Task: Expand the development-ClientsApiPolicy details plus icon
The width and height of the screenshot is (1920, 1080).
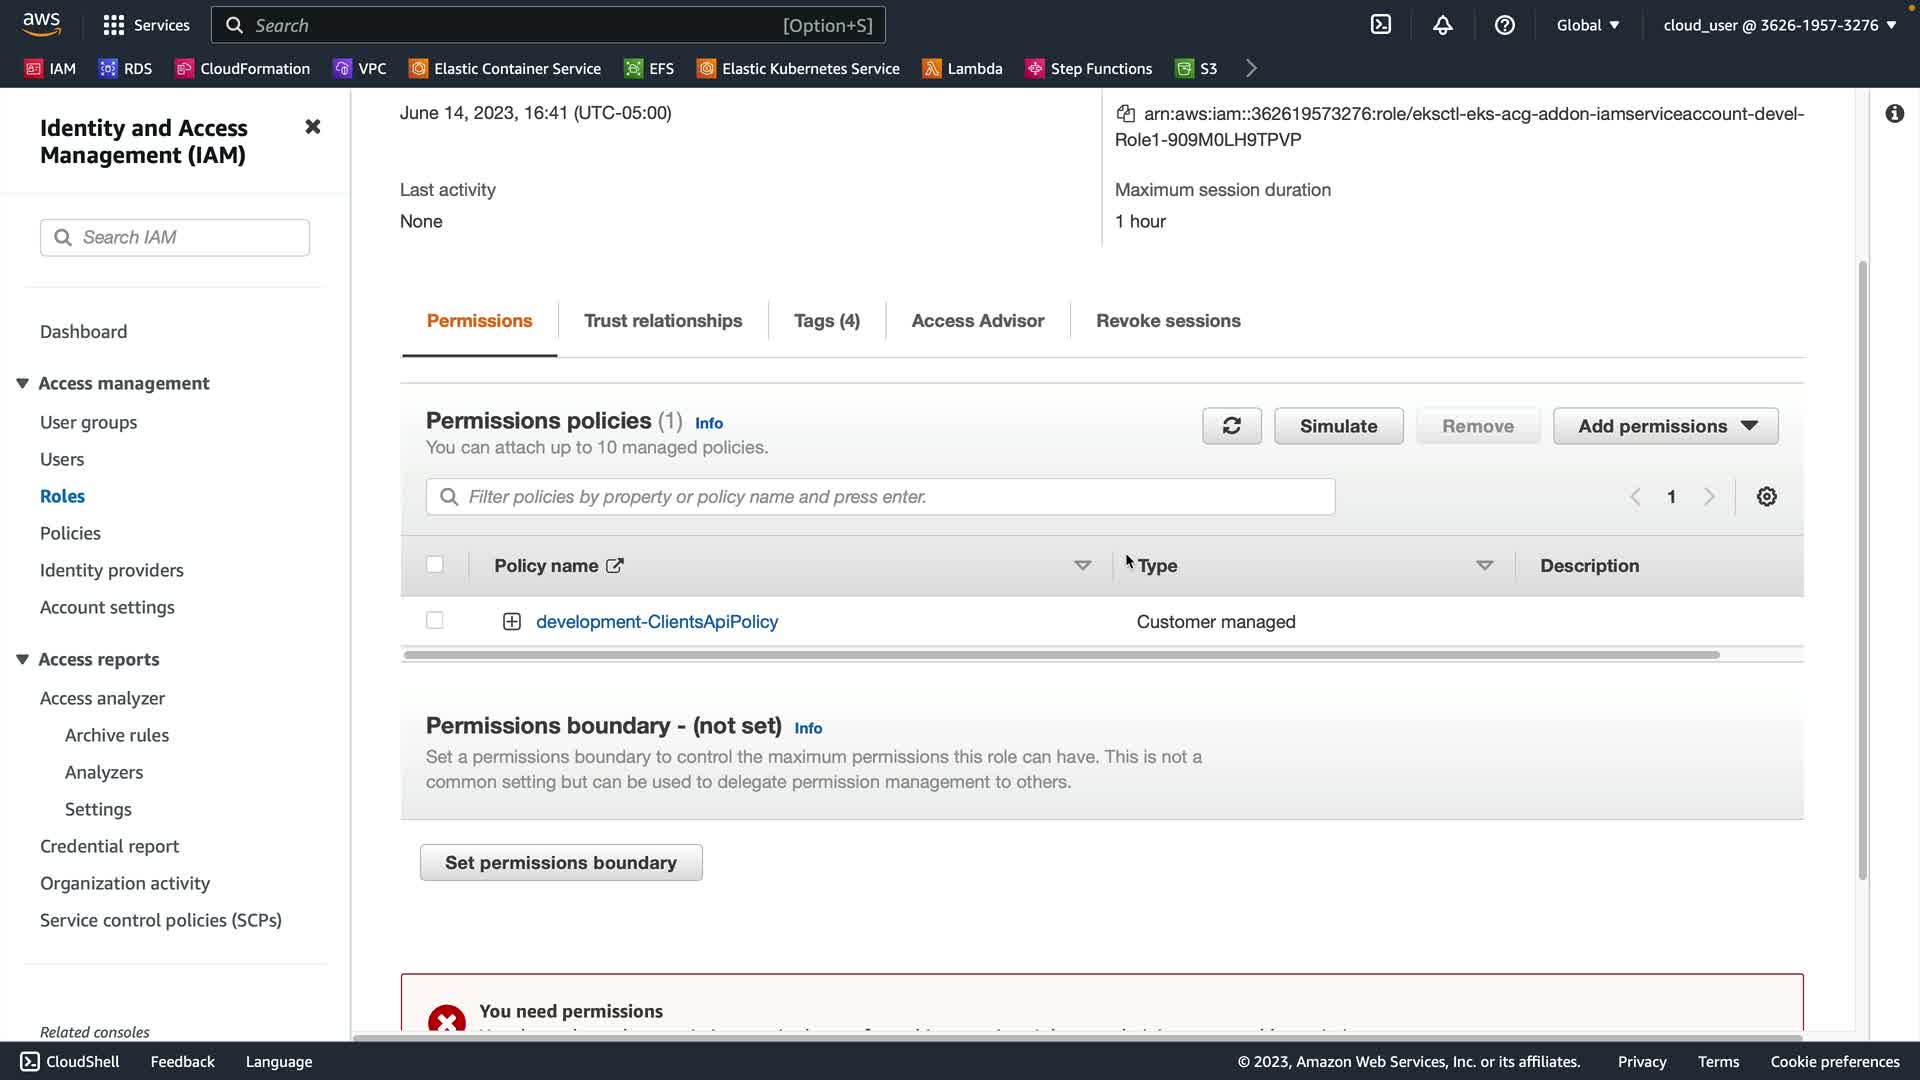Action: coord(511,622)
